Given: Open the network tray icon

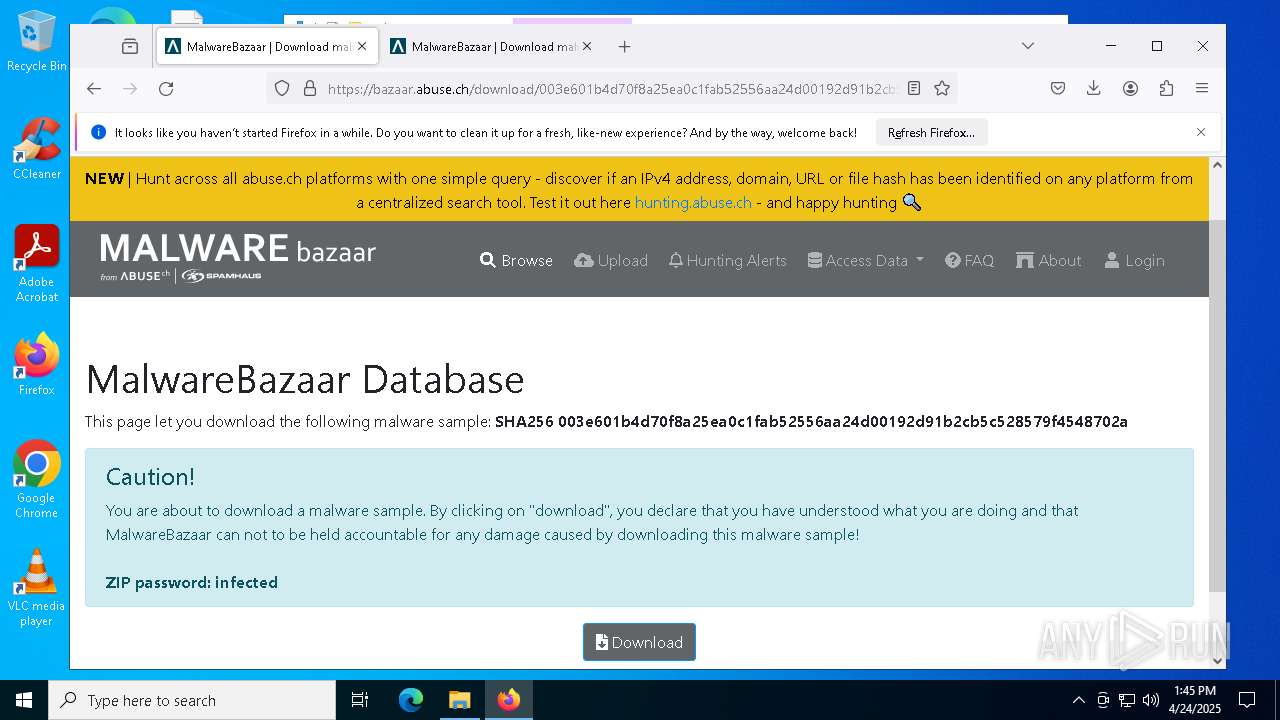Looking at the screenshot, I should tap(1127, 700).
